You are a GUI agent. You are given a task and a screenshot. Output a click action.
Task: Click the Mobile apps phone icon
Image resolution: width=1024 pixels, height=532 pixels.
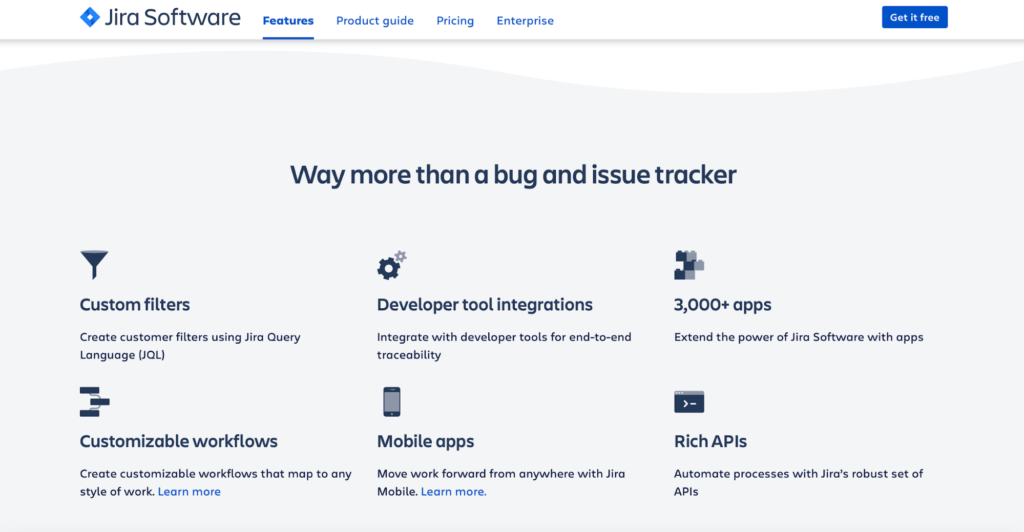(x=392, y=401)
